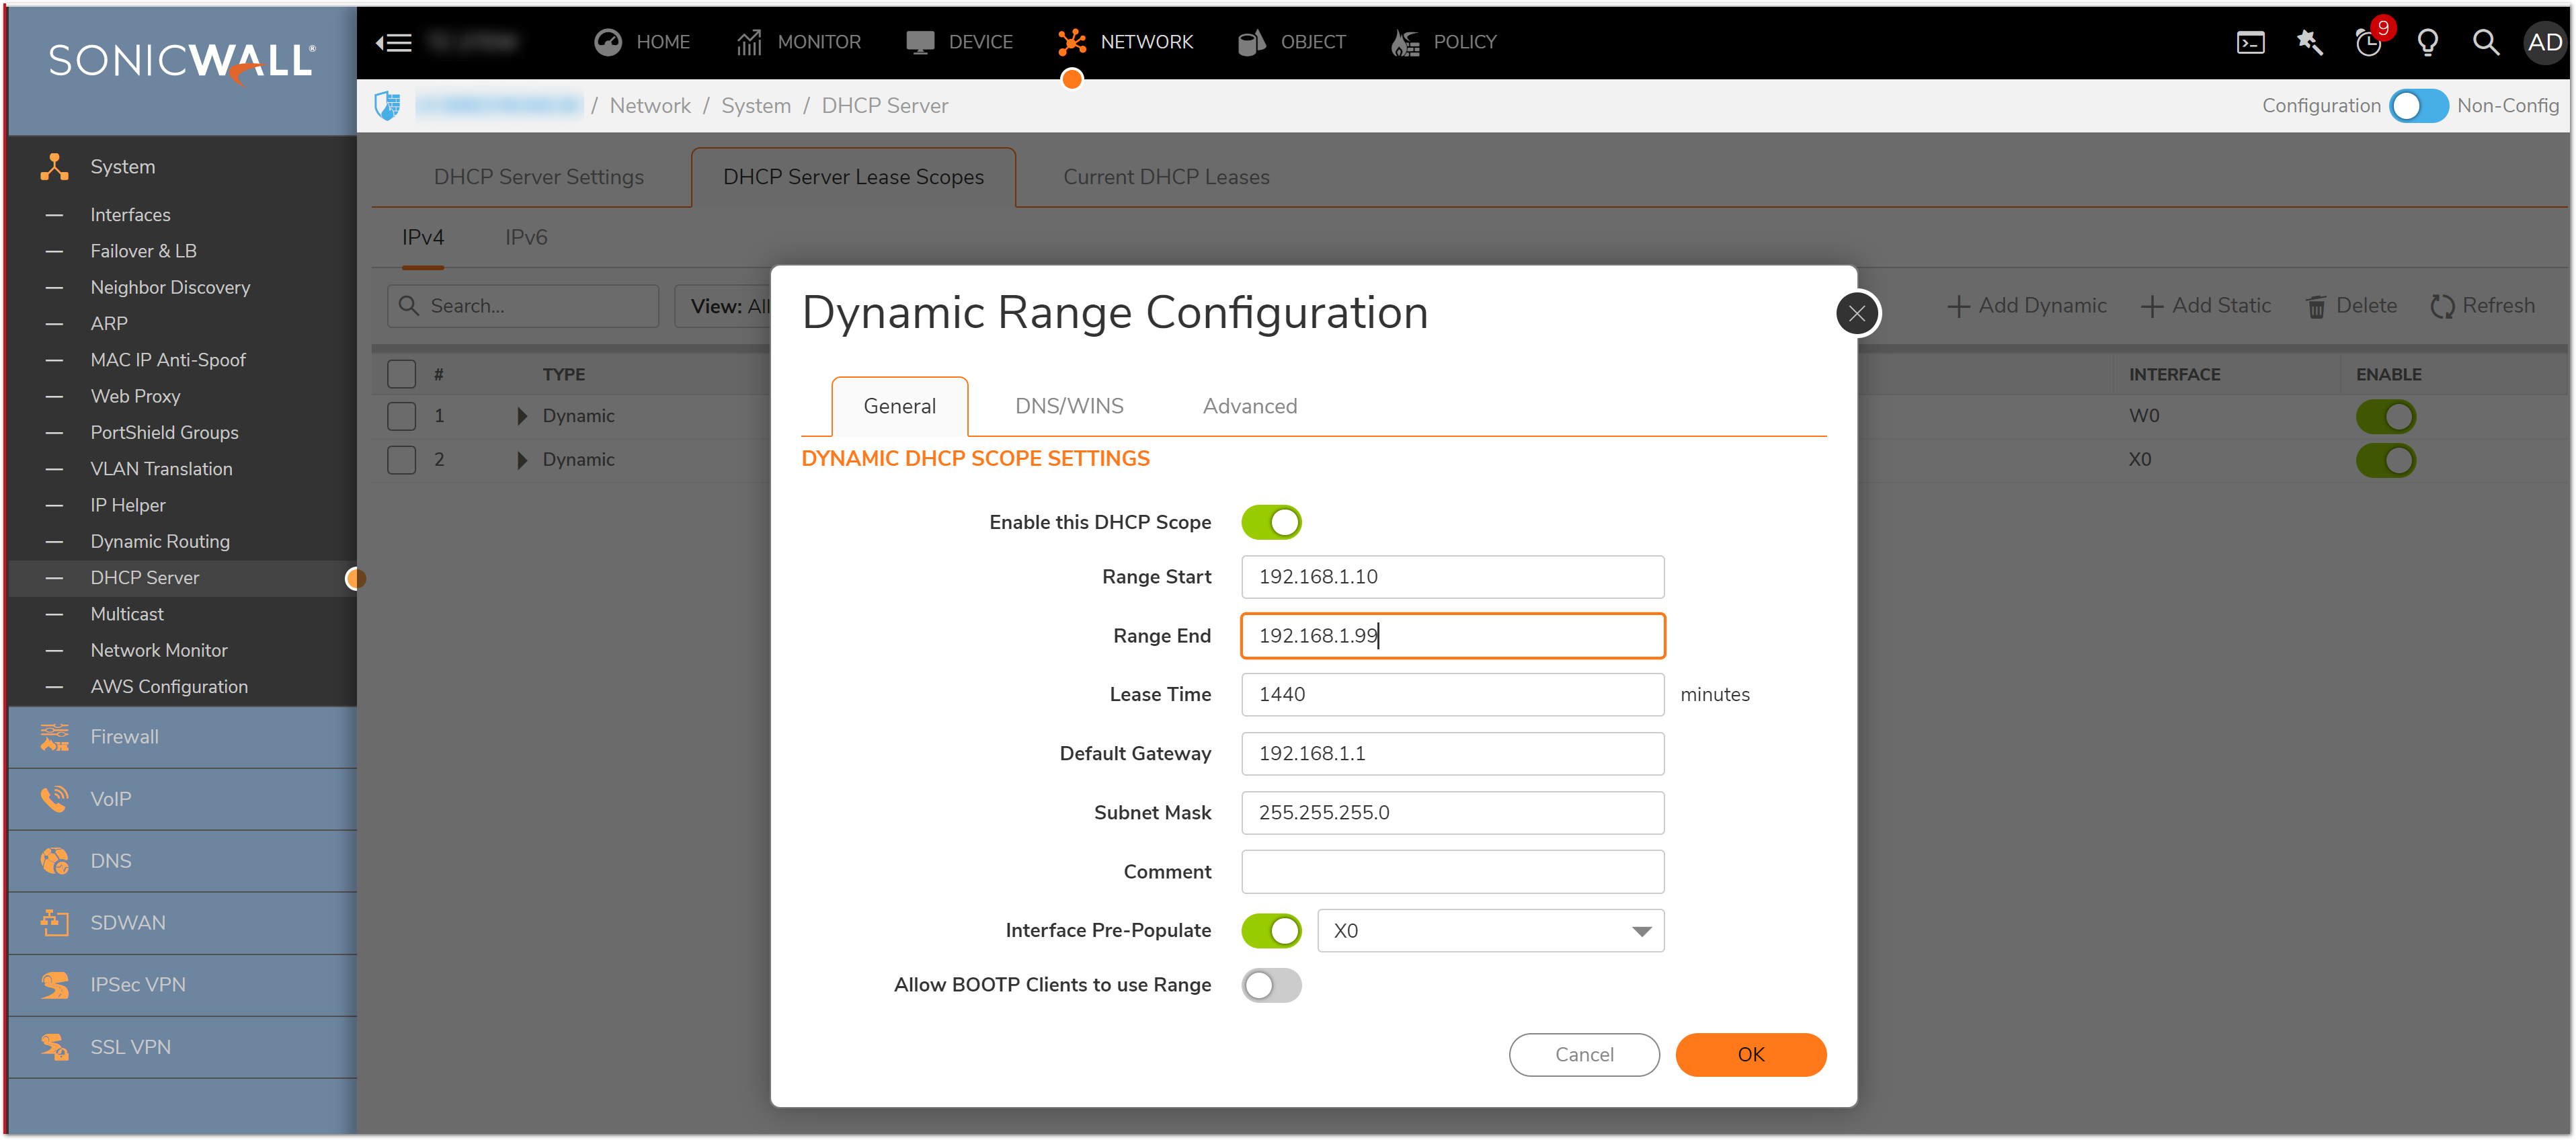Open the OBJECT icon in top bar

[x=1251, y=42]
